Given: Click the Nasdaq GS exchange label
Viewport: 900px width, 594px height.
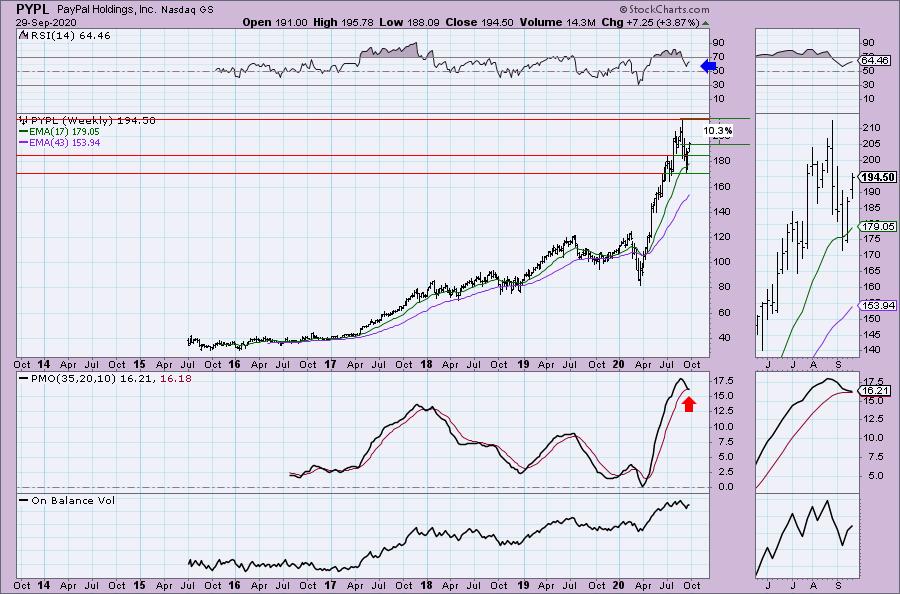Looking at the screenshot, I should coord(188,10).
